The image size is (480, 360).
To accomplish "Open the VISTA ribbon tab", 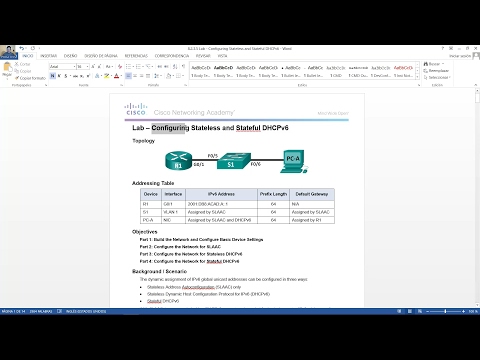I will point(222,56).
